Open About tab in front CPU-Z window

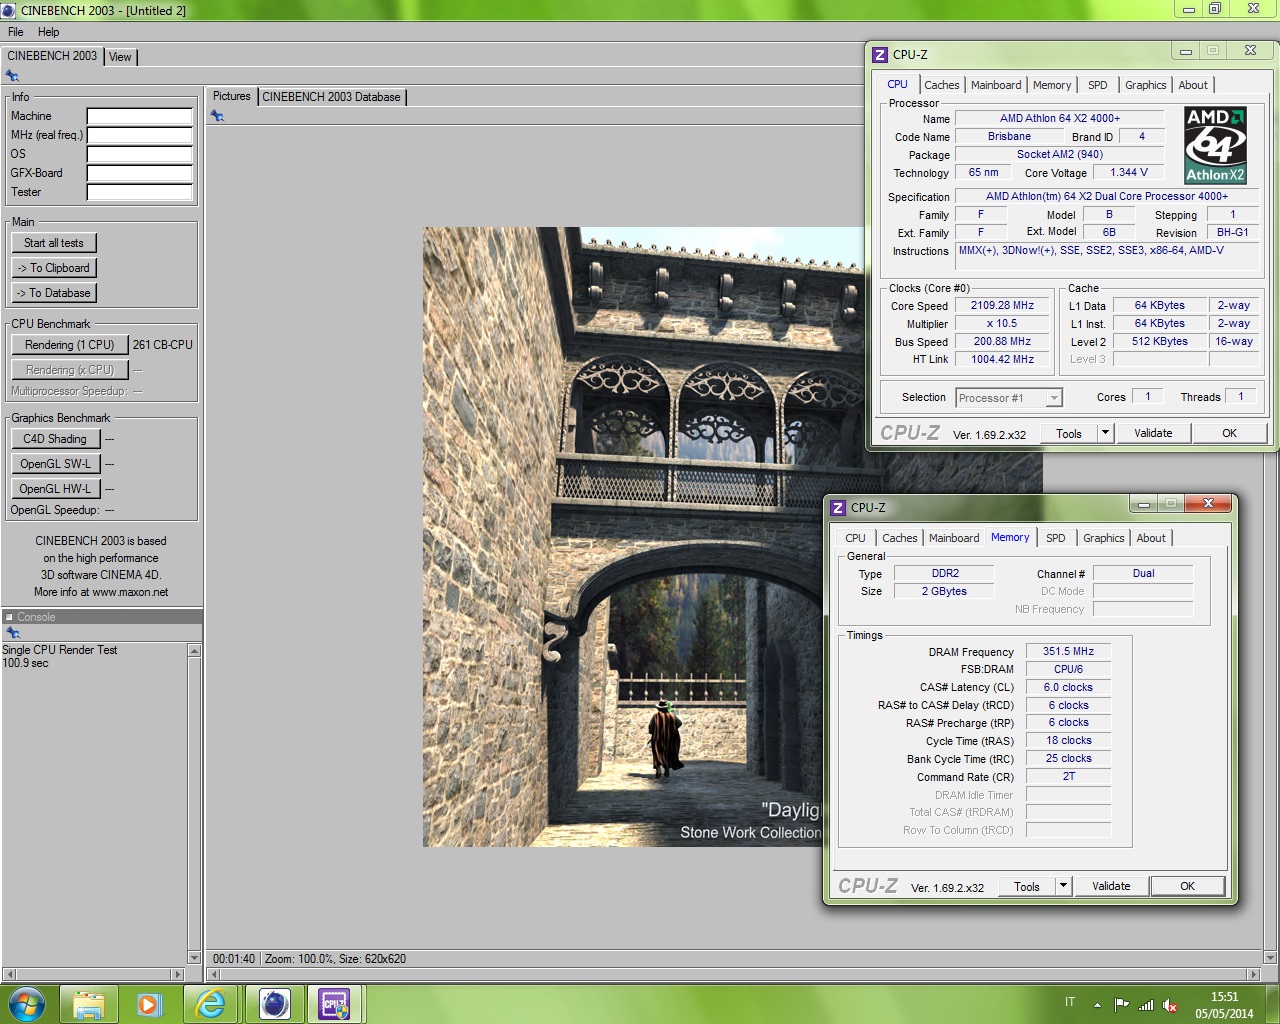1151,538
